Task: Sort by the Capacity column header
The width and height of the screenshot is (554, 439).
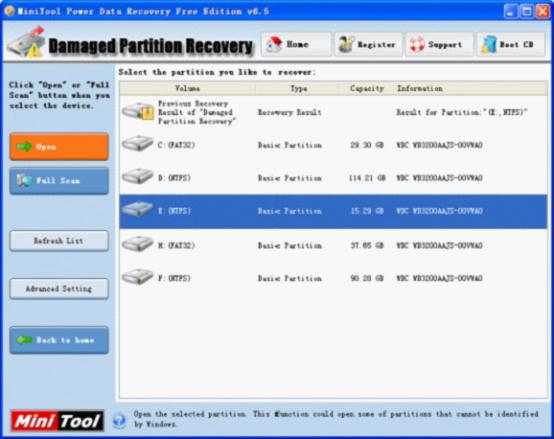Action: click(366, 89)
